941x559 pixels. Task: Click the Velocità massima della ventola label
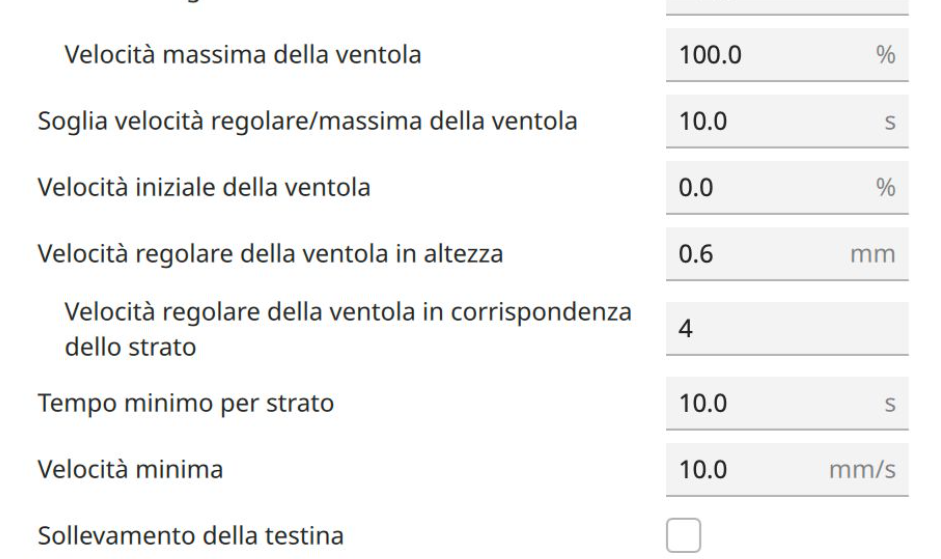pyautogui.click(x=242, y=54)
